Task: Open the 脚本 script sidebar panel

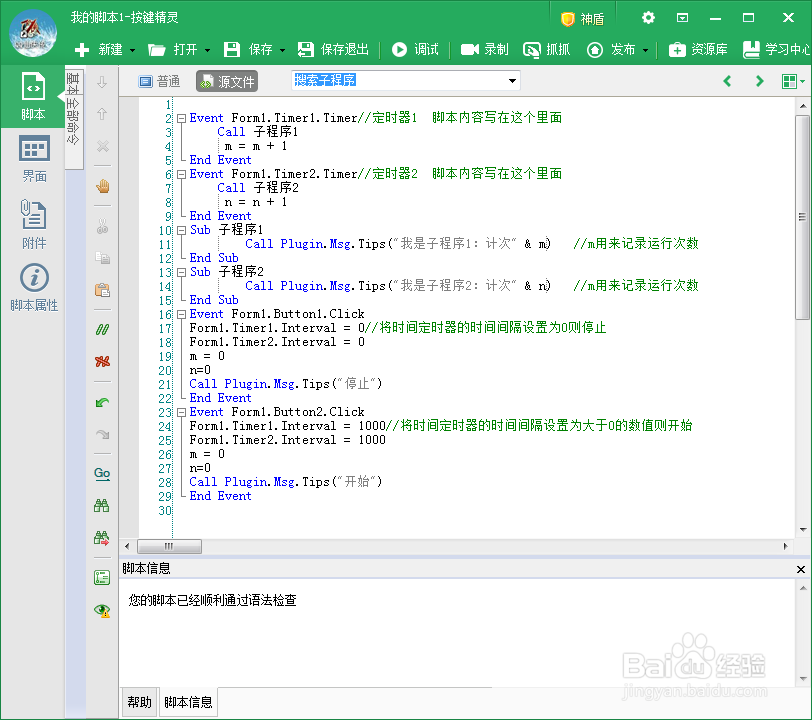Action: [x=33, y=96]
